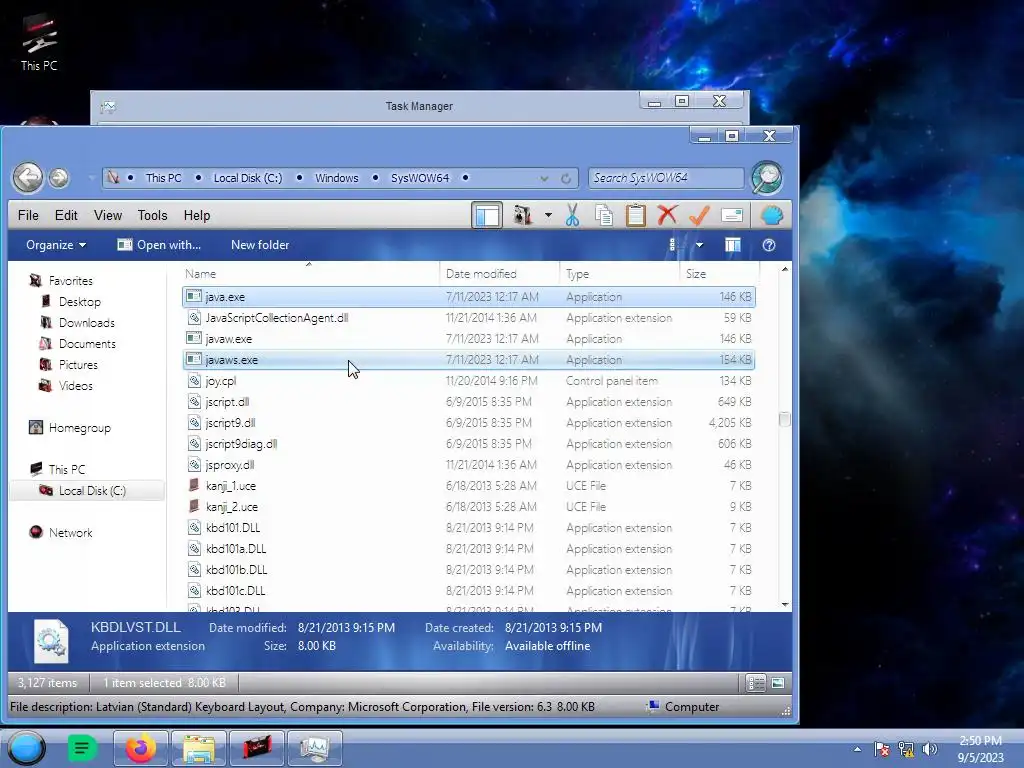Viewport: 1024px width, 768px height.
Task: Open the Help menu
Action: pyautogui.click(x=197, y=216)
